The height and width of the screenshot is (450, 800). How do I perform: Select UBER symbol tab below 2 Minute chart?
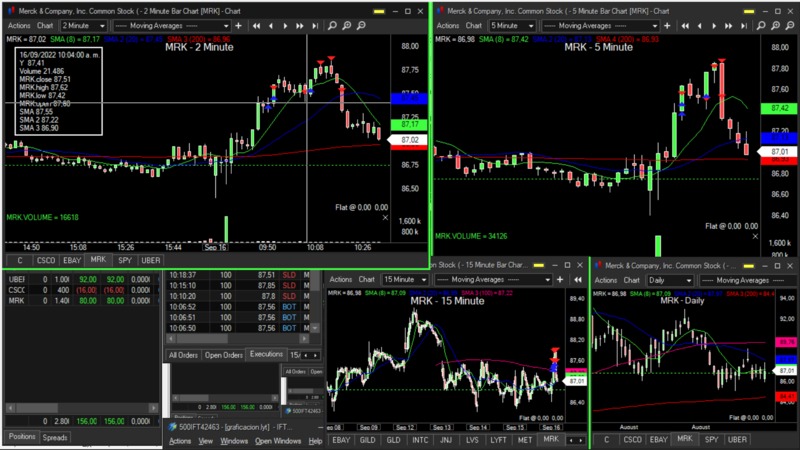(x=150, y=259)
